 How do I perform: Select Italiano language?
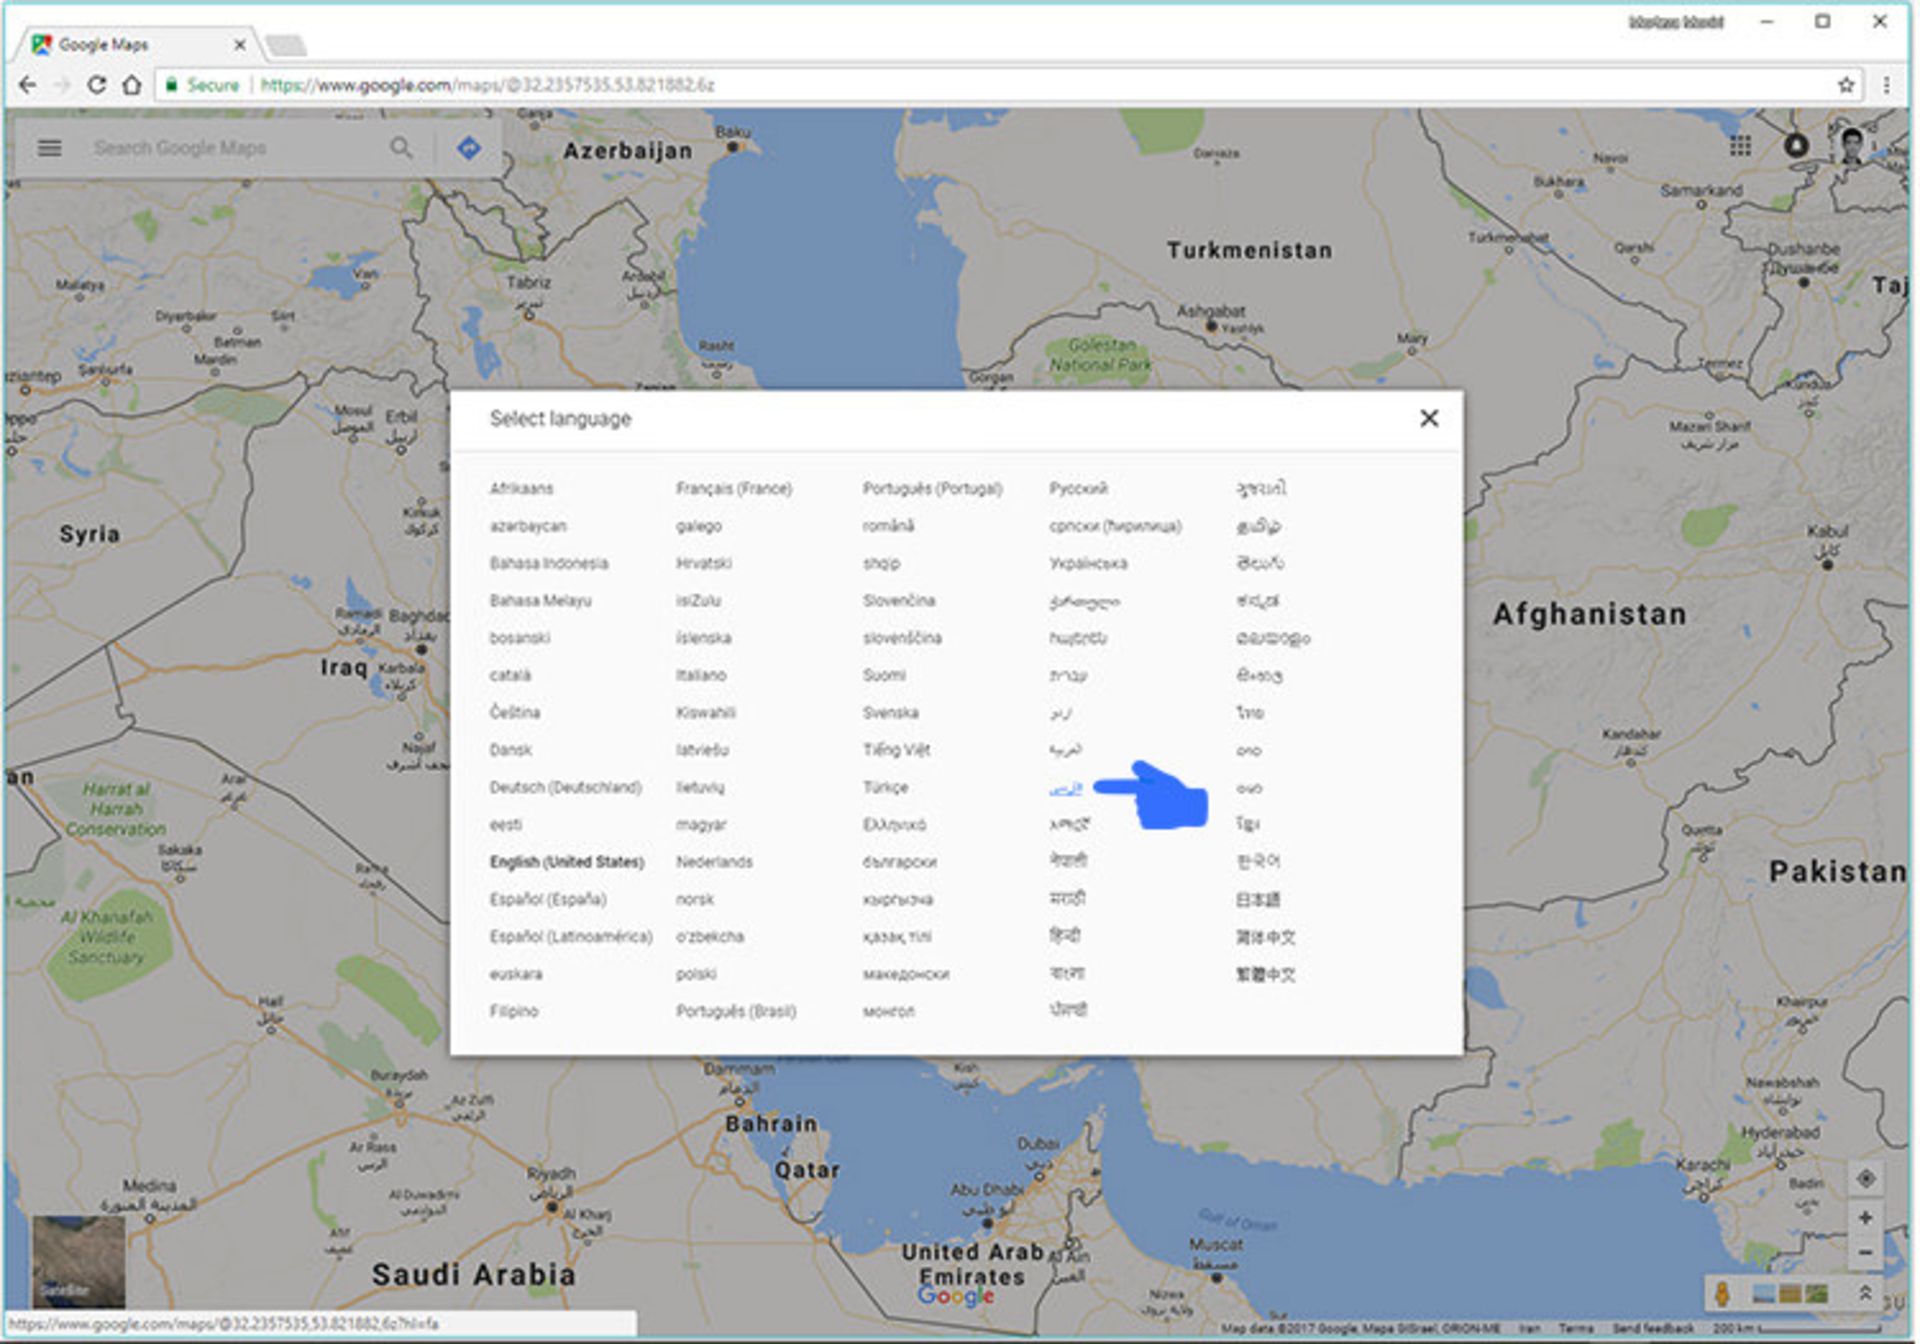701,675
